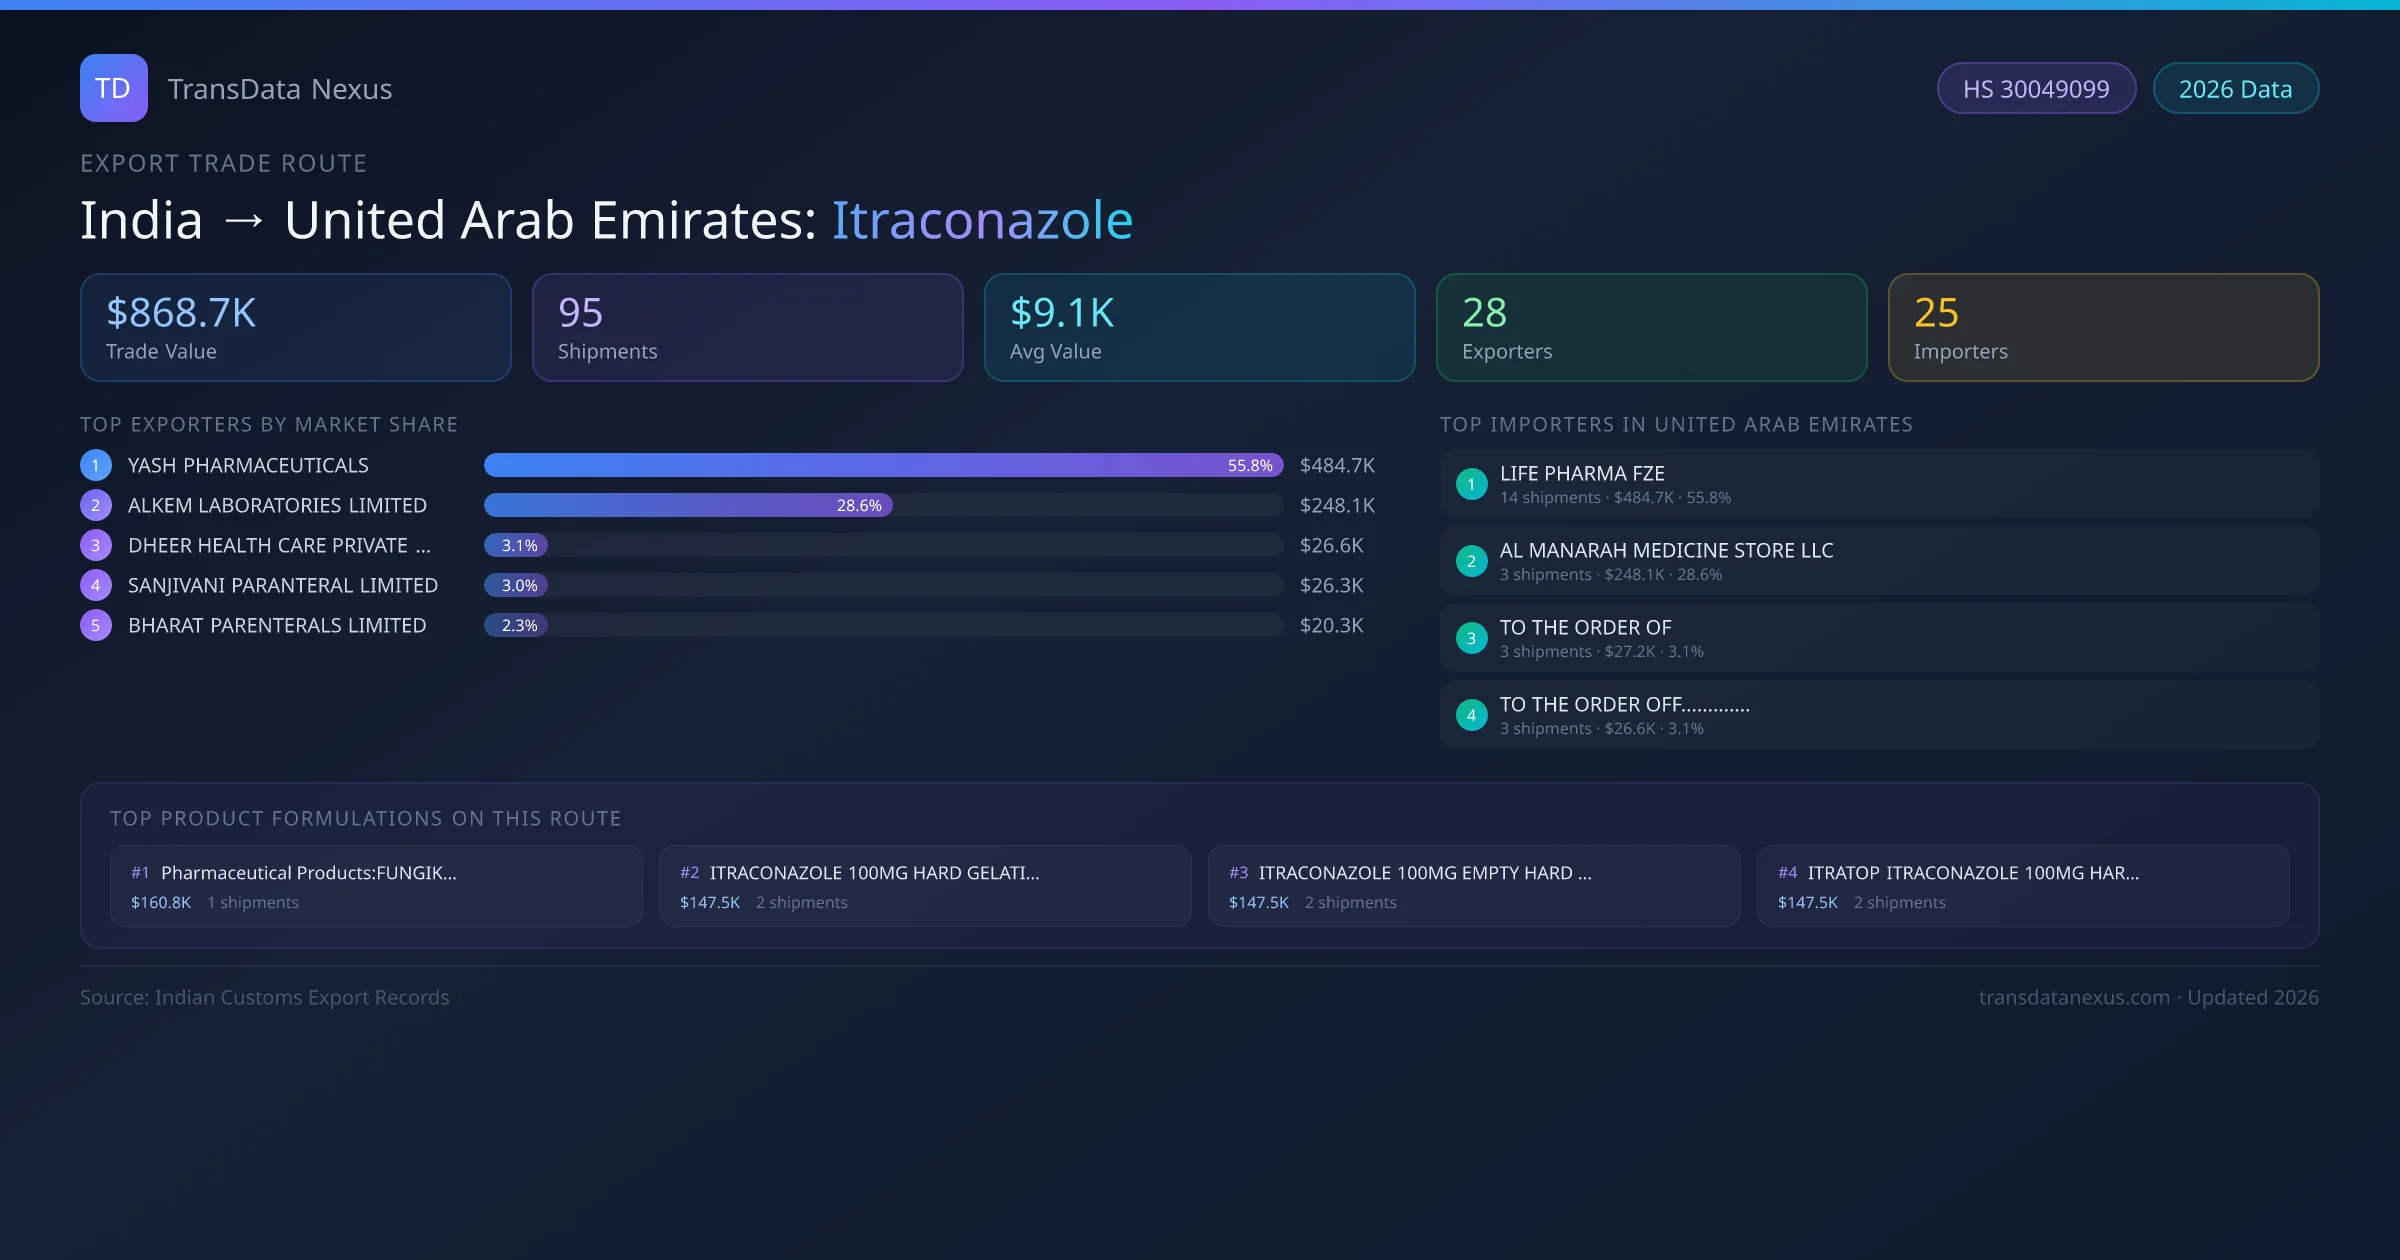The height and width of the screenshot is (1260, 2400).
Task: Open the TOP EXPORTERS BY MARKET SHARE section
Action: 269,424
